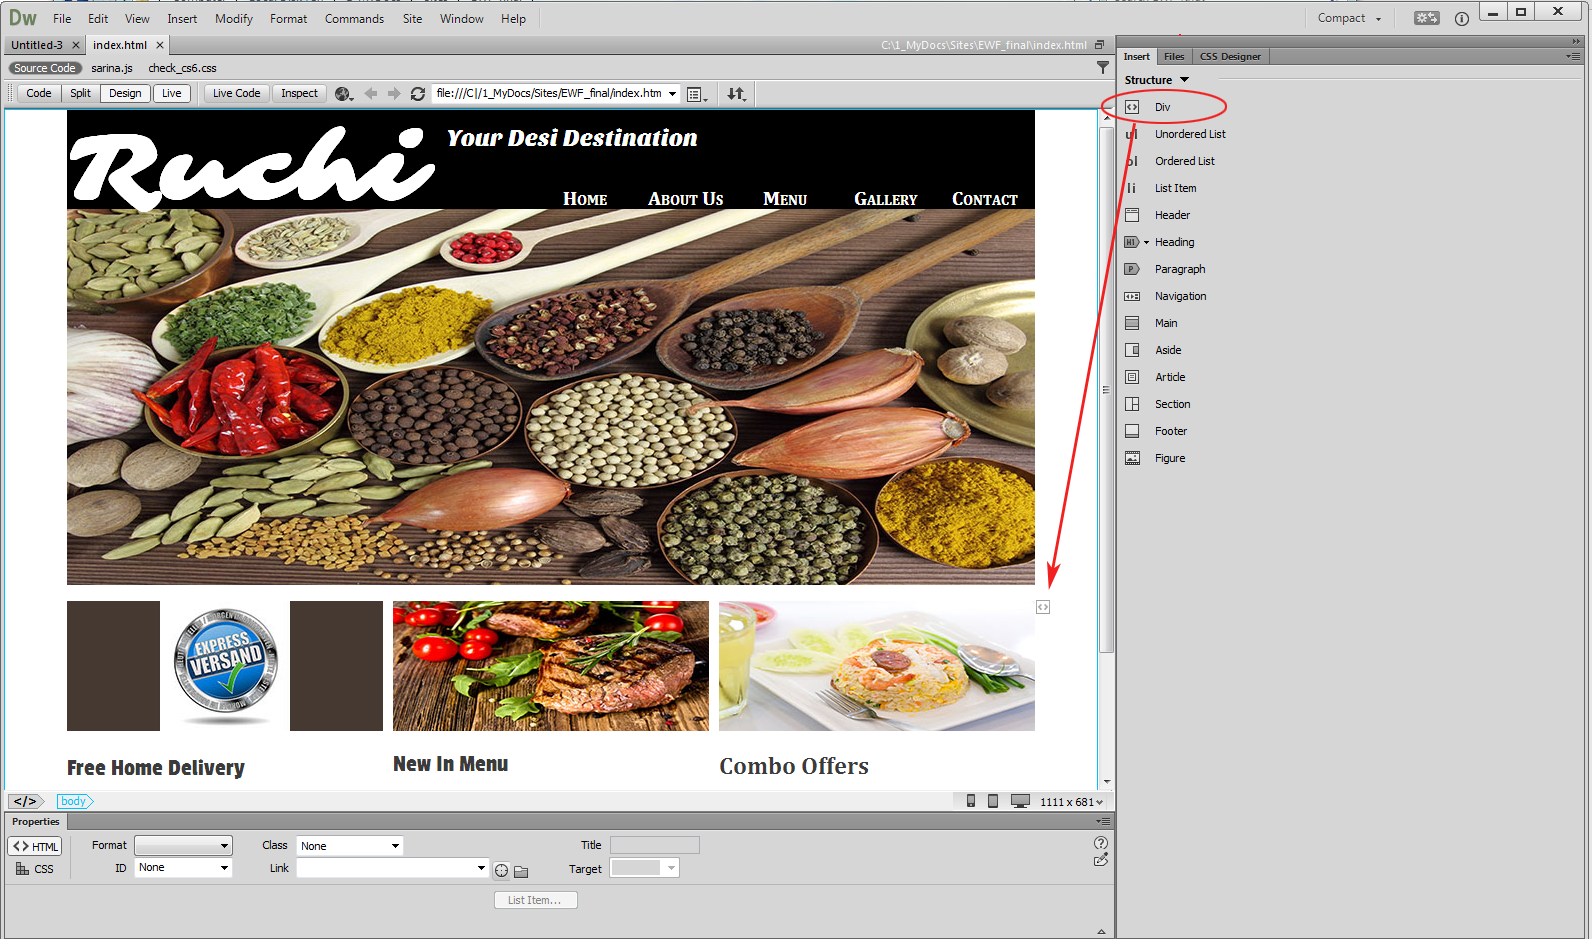Refresh the Design view

(418, 94)
